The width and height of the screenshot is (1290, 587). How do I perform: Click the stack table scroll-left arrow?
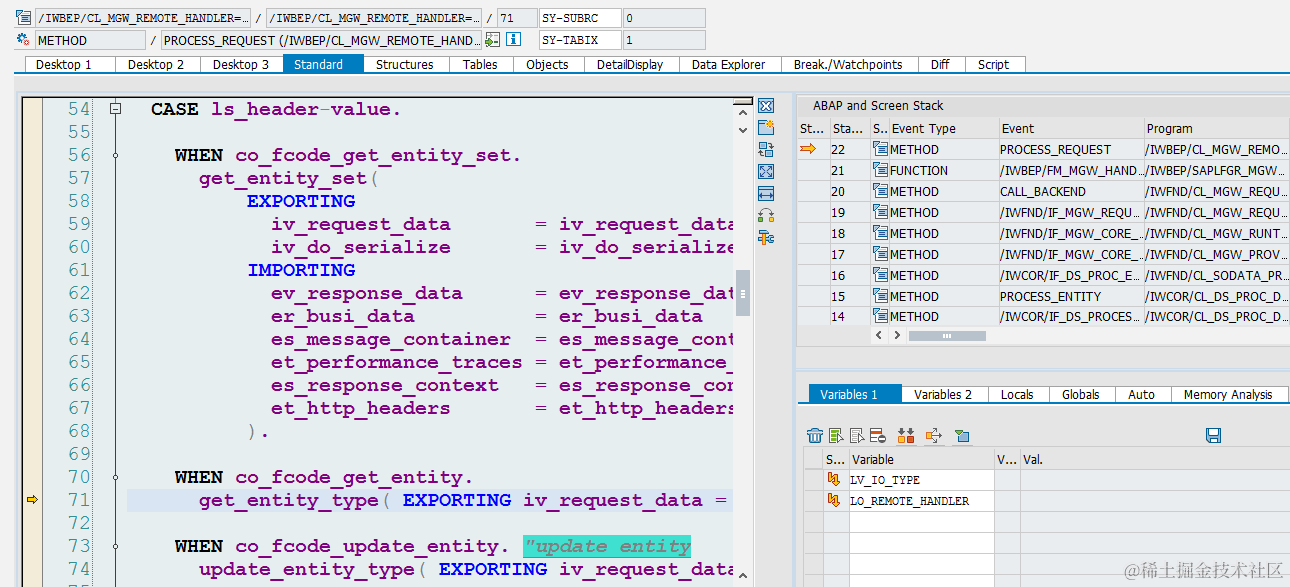tap(879, 335)
